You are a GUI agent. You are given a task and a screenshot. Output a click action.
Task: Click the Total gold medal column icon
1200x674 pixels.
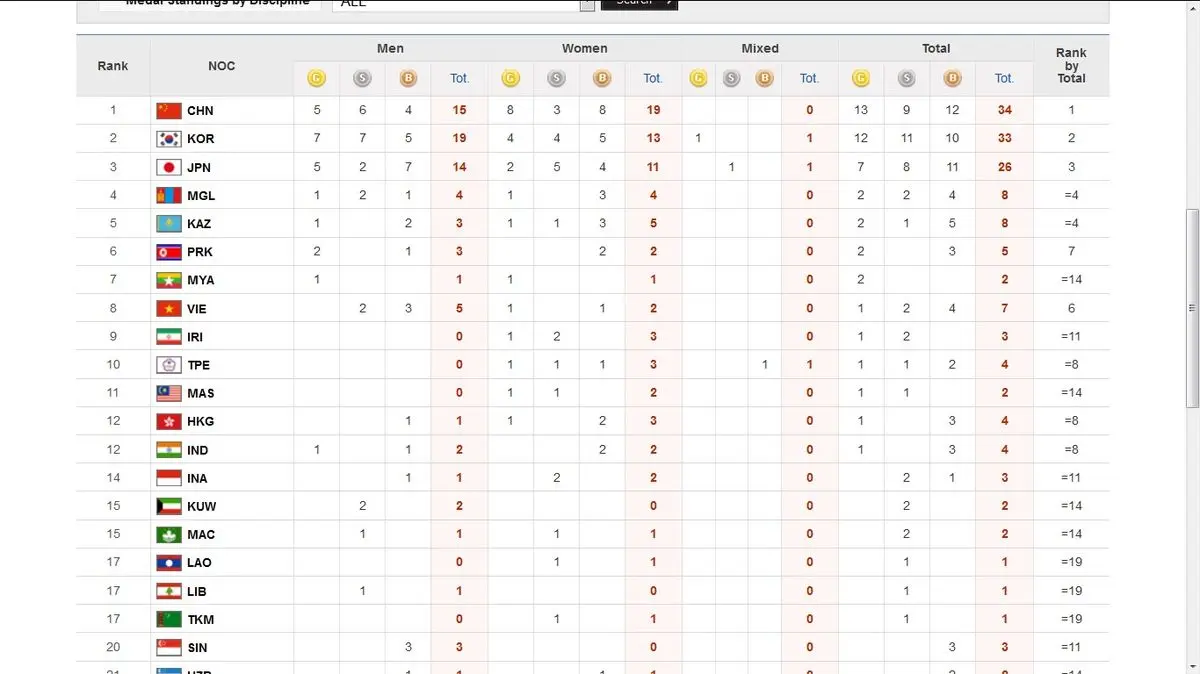[x=861, y=78]
